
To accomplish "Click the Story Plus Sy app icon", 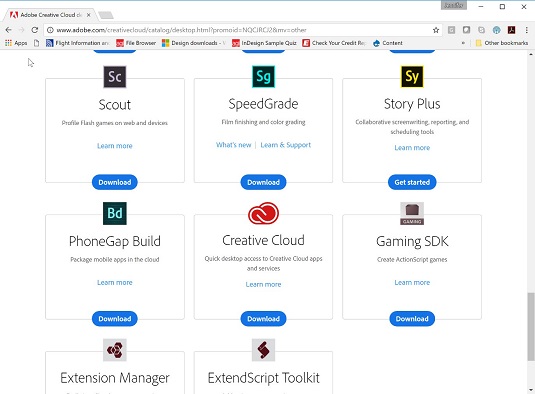I will click(412, 77).
